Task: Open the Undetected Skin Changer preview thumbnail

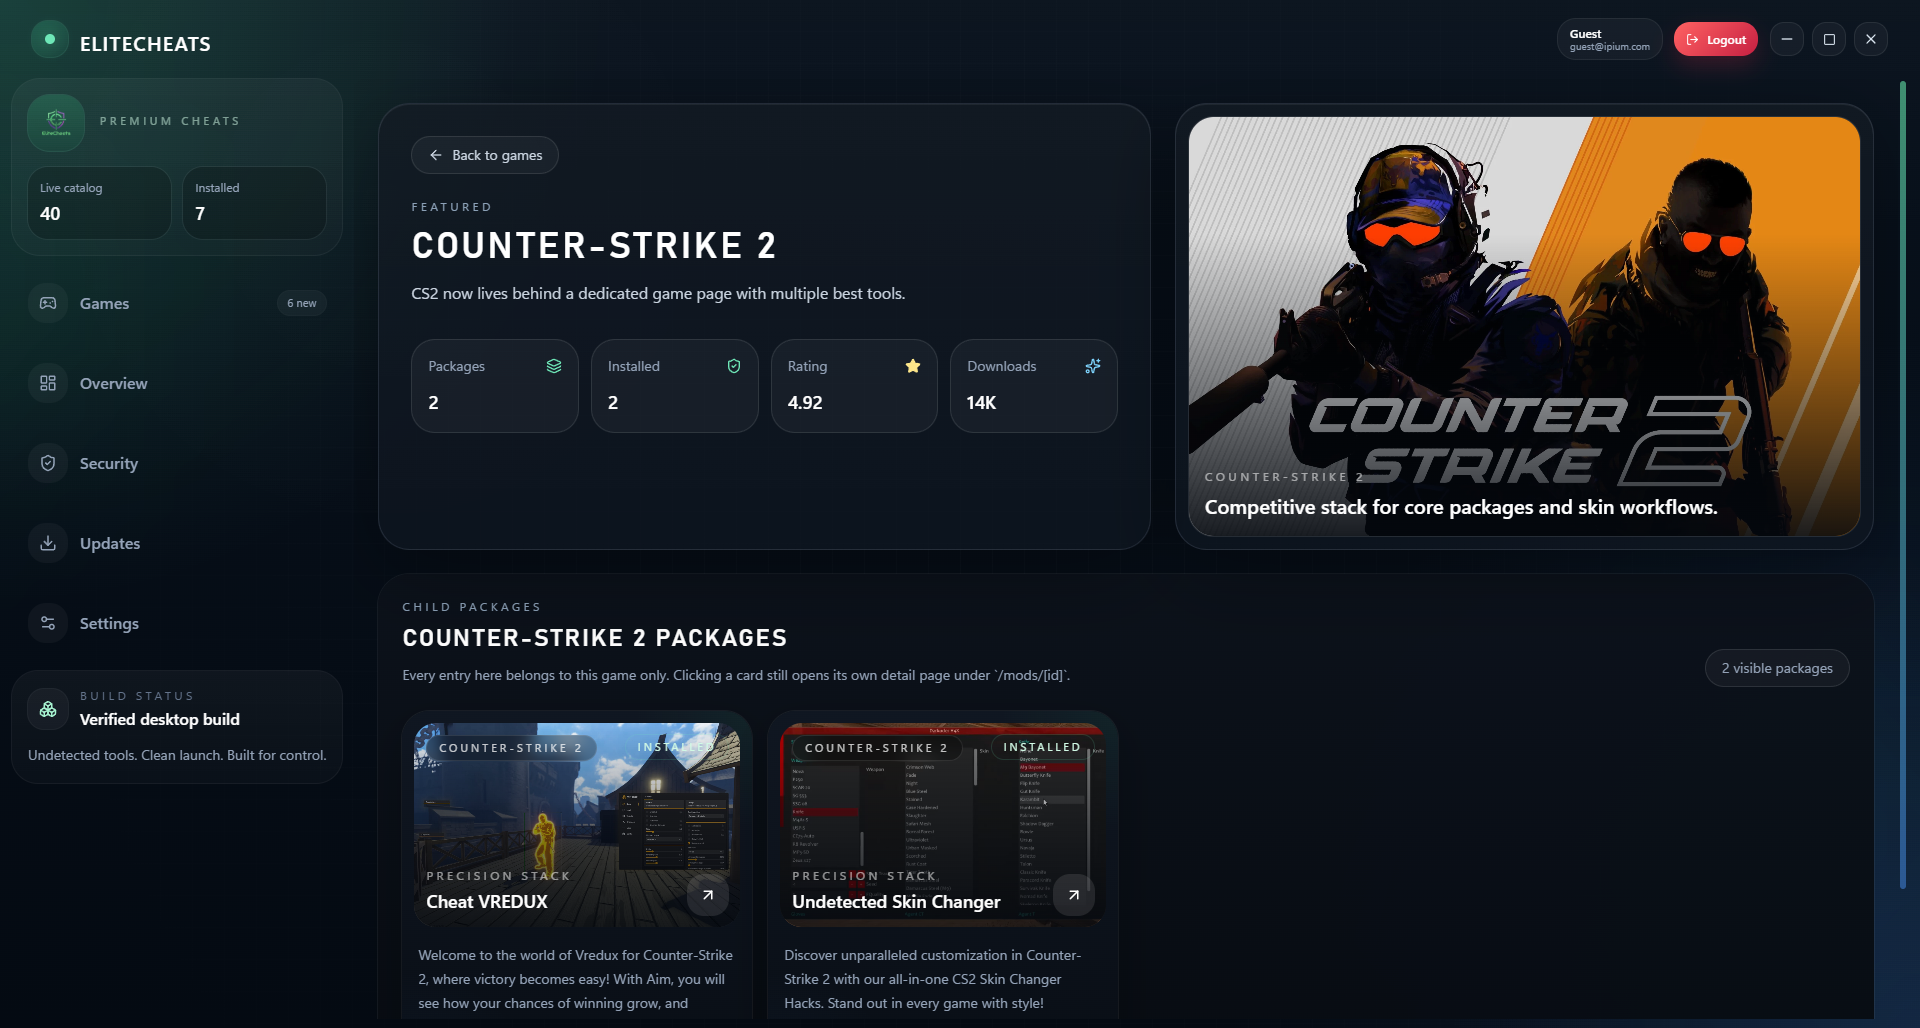Action: coord(943,824)
